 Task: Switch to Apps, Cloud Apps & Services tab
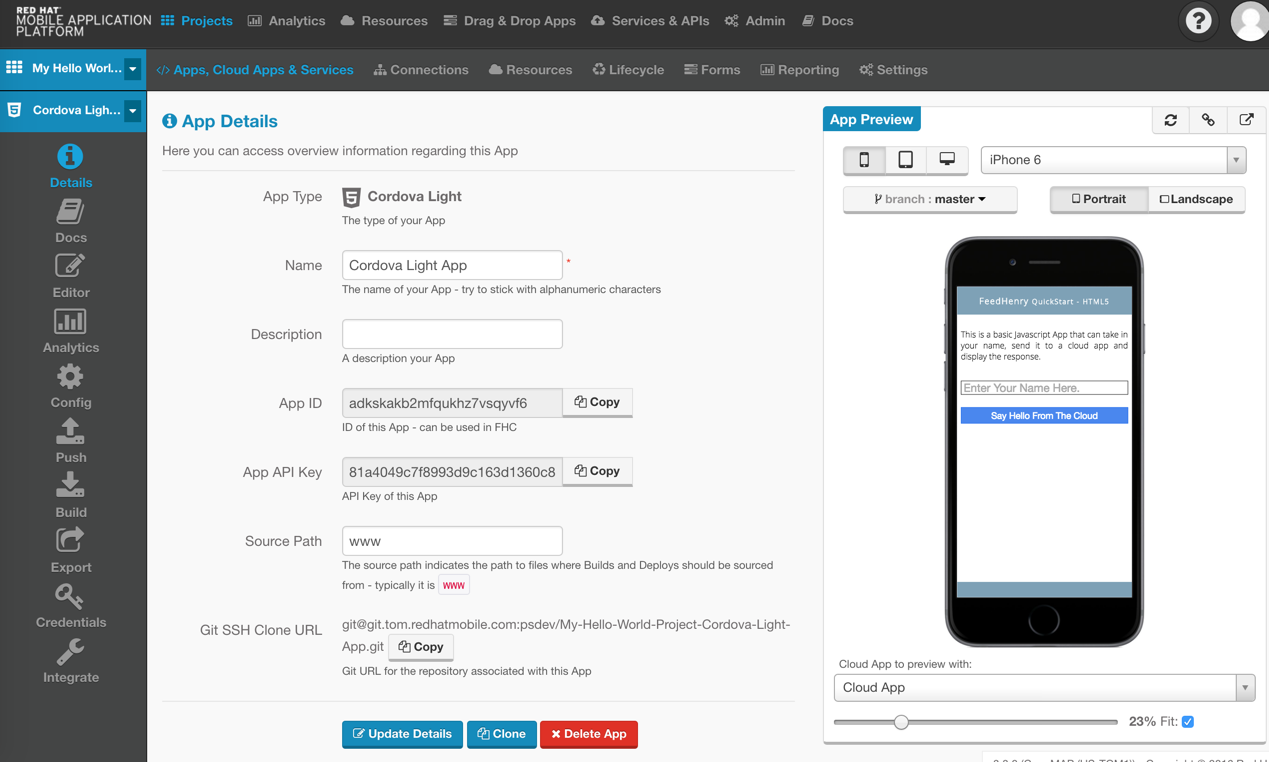255,70
